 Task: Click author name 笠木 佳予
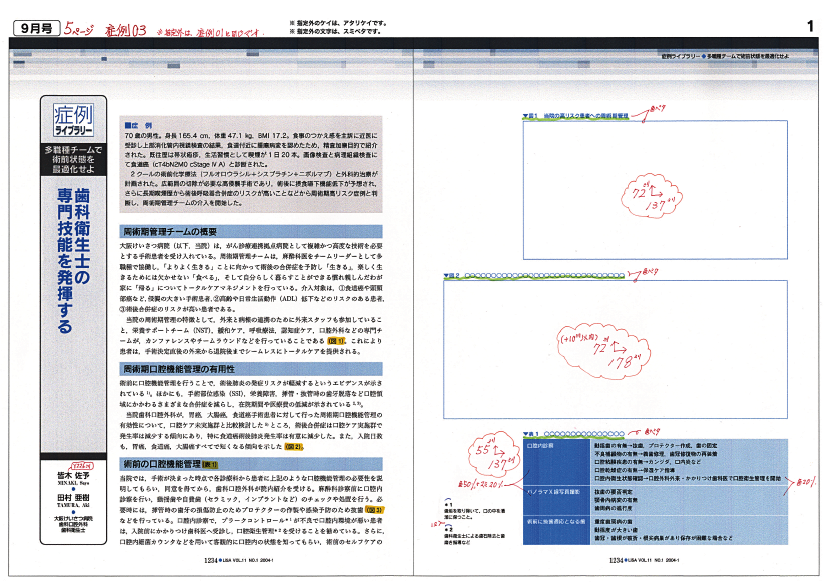73,475
